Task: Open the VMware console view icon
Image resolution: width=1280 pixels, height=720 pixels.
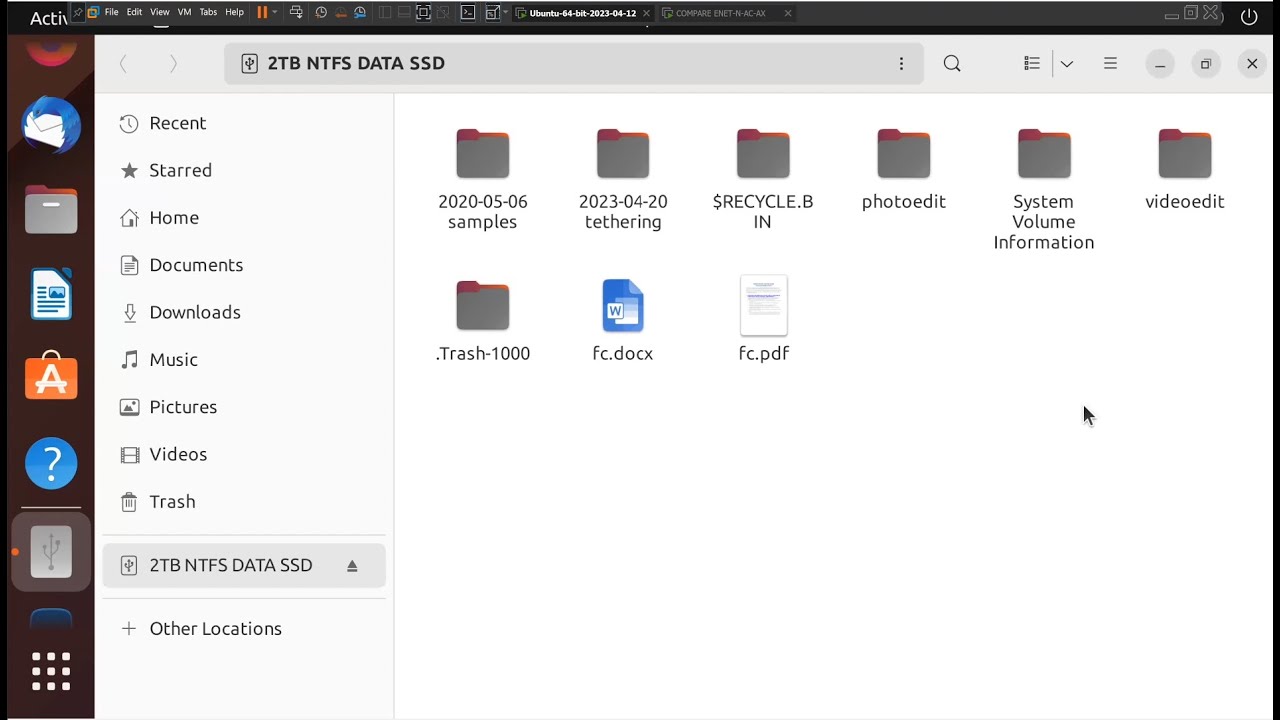Action: 467,12
